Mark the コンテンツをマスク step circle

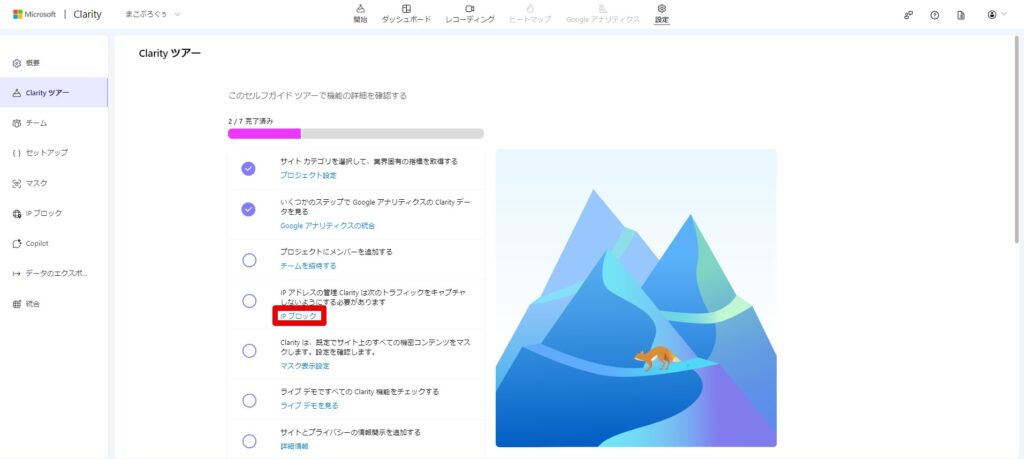[x=249, y=351]
